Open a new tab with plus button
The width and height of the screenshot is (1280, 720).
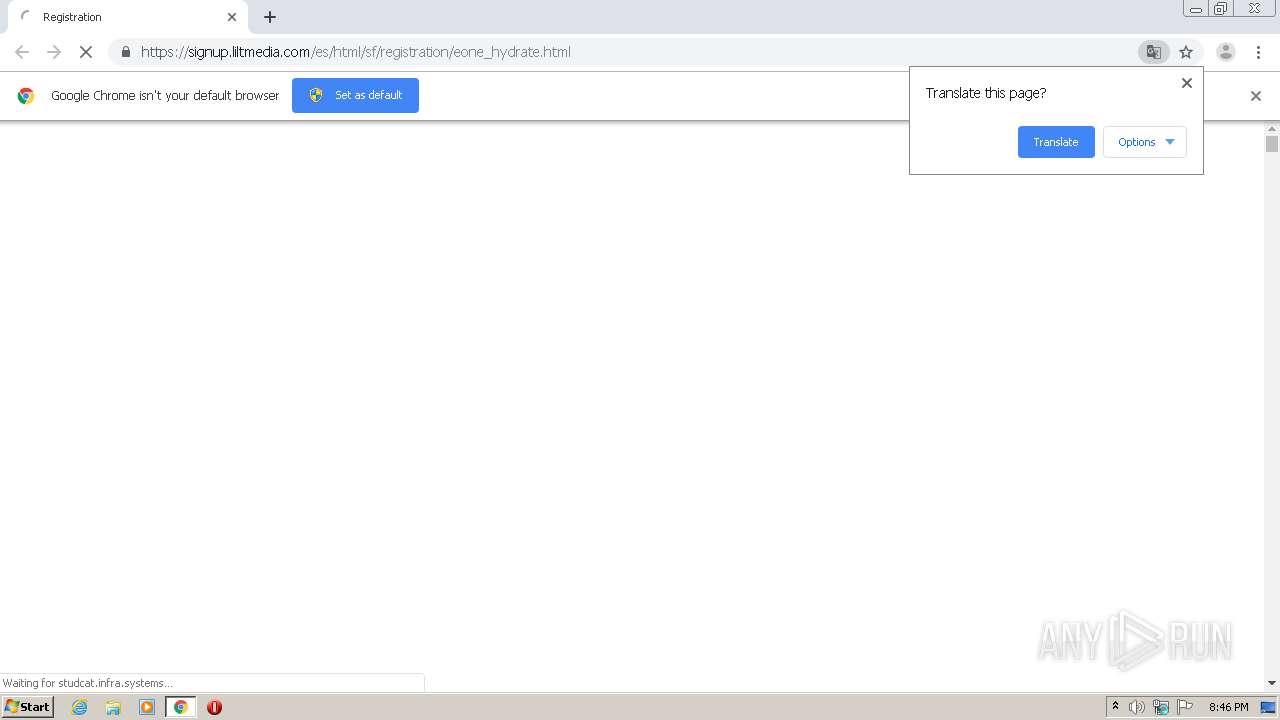click(270, 17)
